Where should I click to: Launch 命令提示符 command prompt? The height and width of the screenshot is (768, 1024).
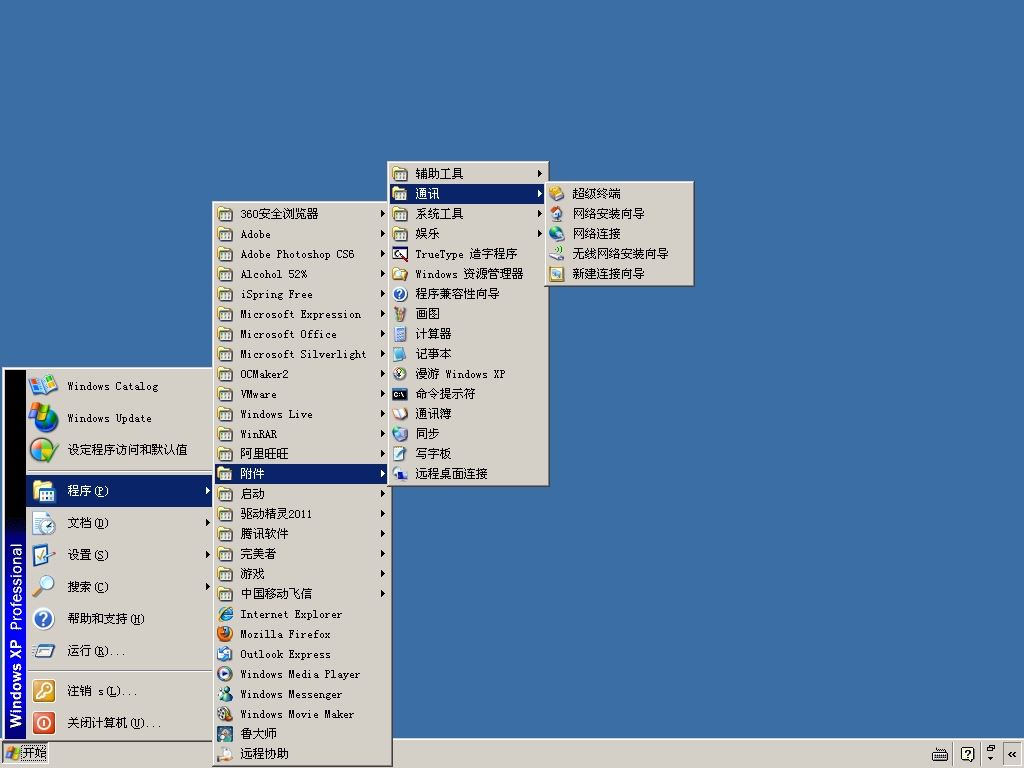coord(468,394)
